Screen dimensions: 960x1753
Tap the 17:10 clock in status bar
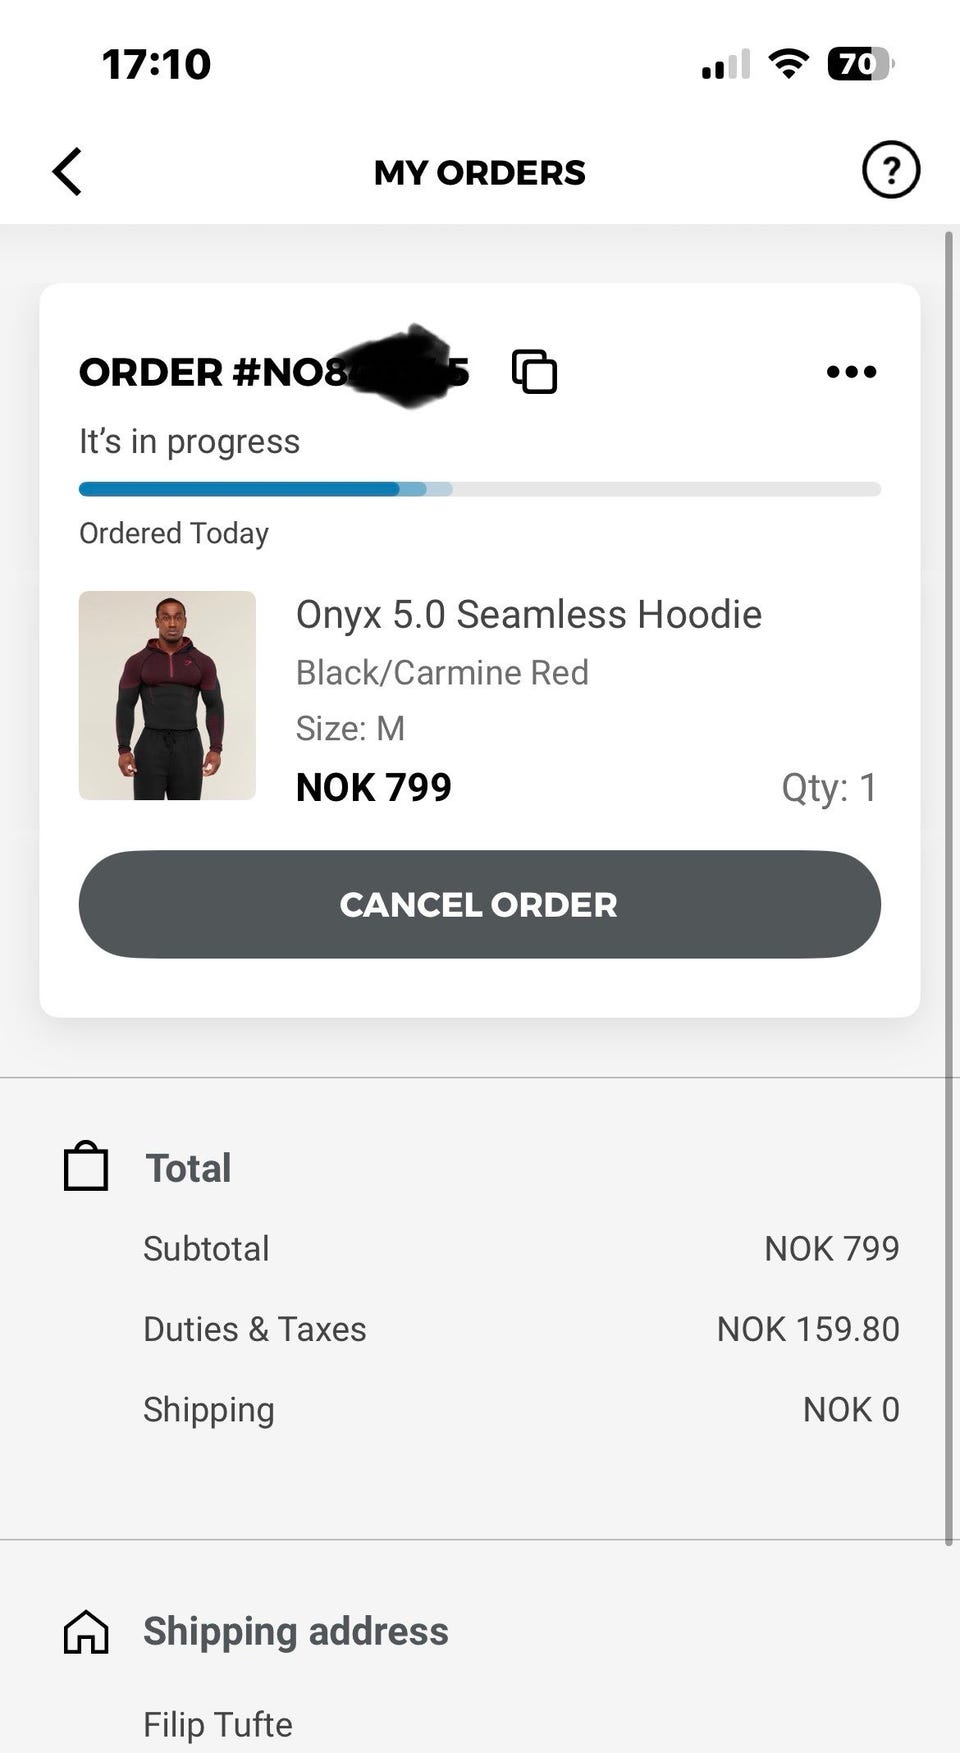(x=156, y=64)
